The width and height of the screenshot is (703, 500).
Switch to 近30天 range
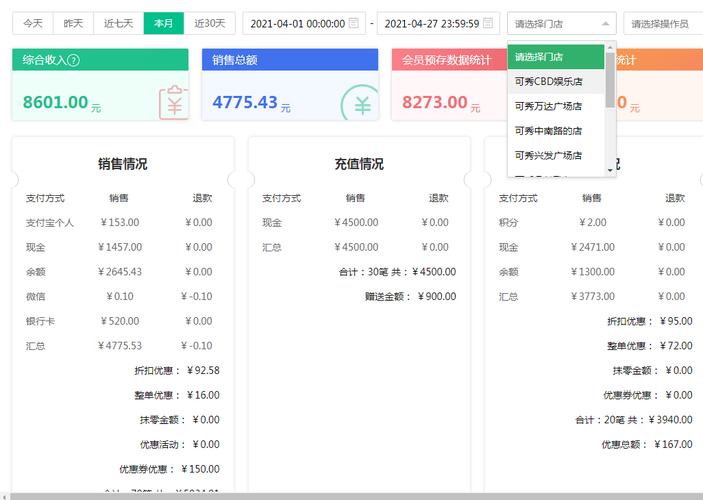[x=209, y=23]
